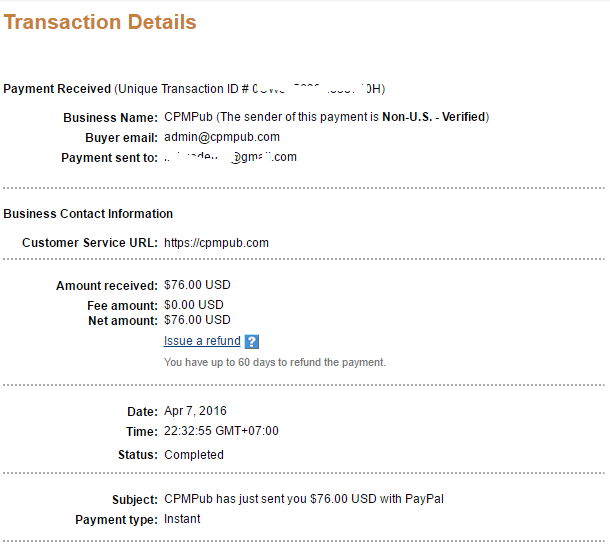610x546 pixels.
Task: Click the Payment sent to gmail address
Action: pos(230,157)
